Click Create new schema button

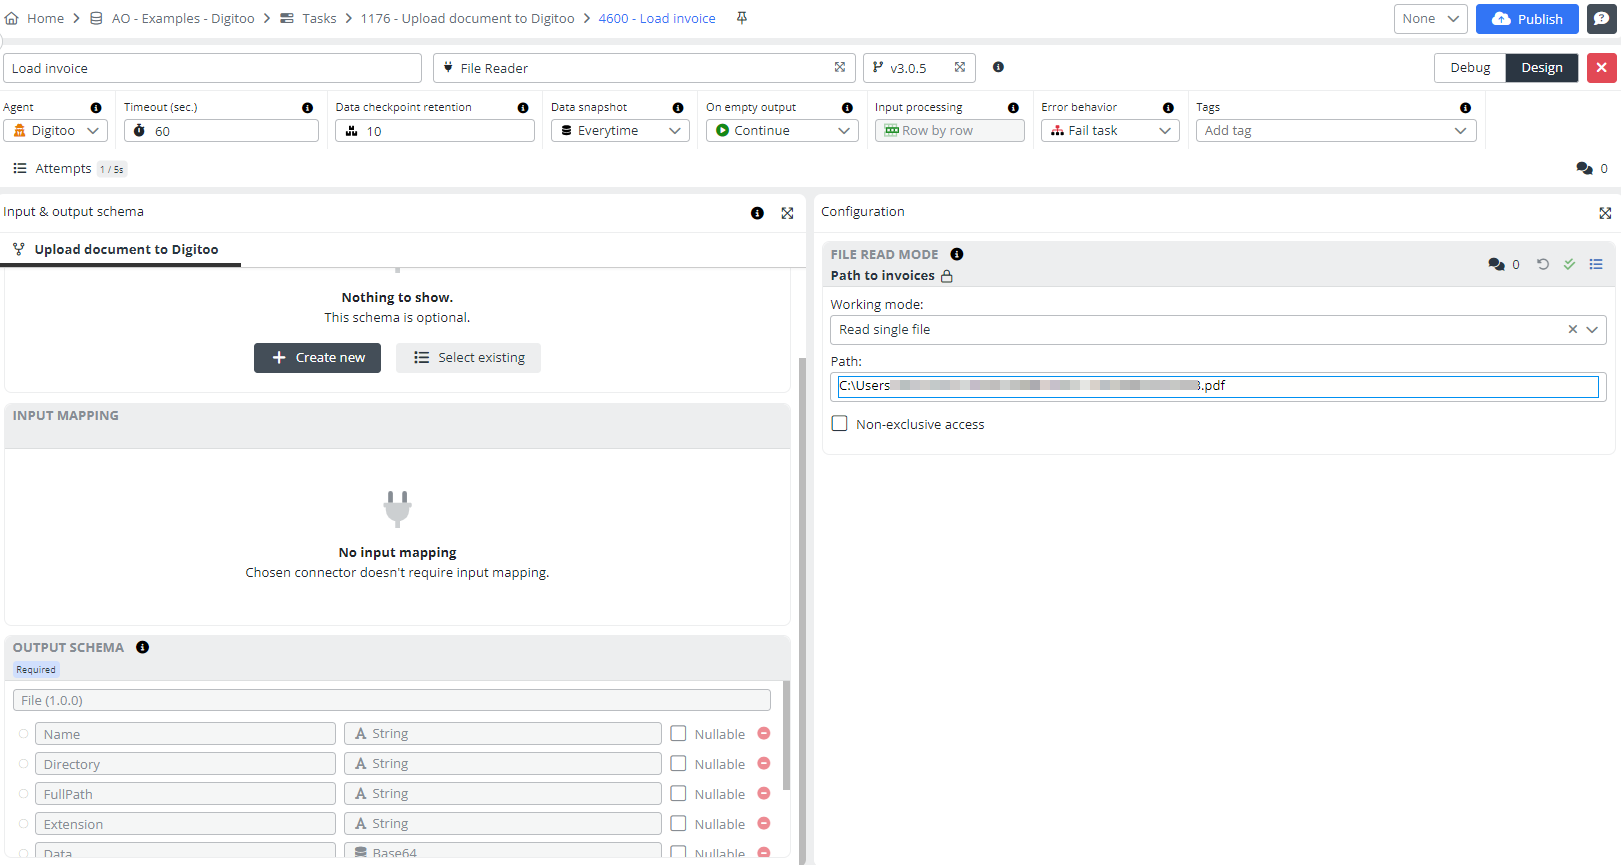point(317,357)
